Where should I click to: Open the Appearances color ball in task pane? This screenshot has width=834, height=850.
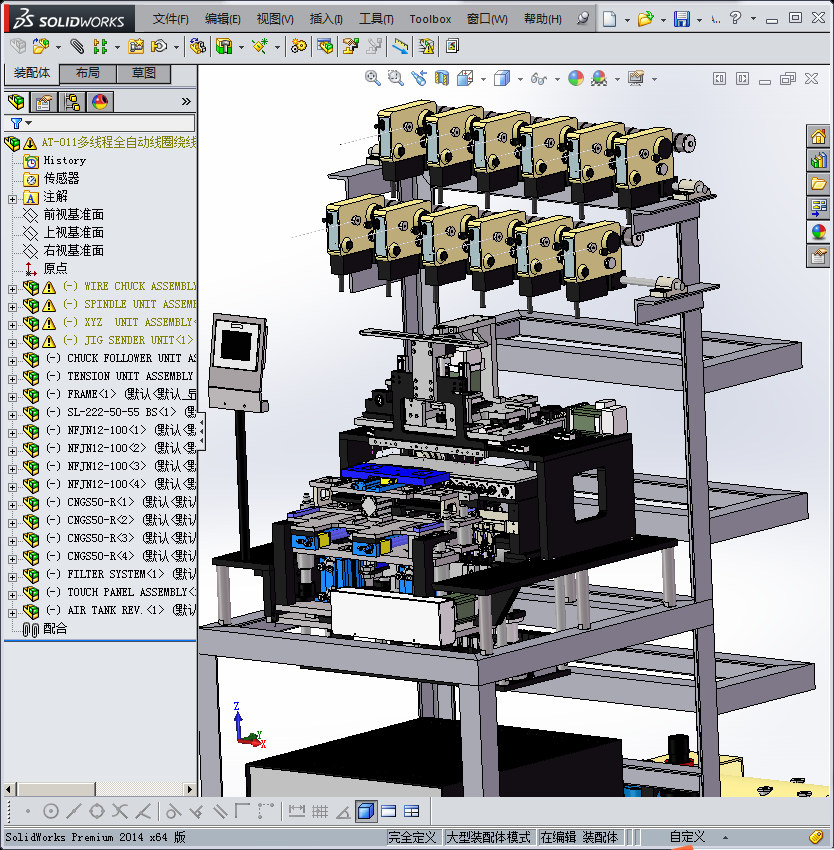[x=819, y=232]
